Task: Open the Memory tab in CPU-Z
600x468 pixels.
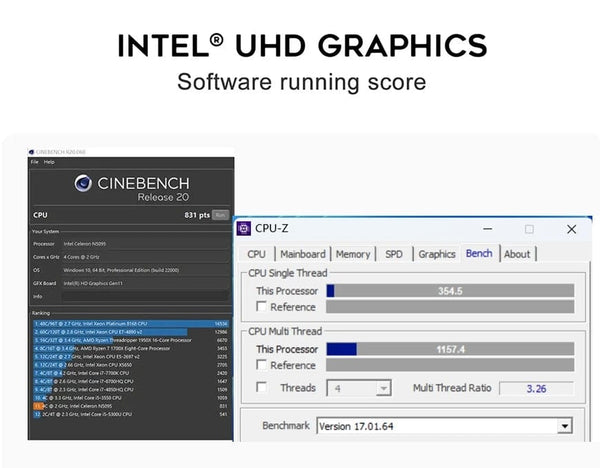Action: pos(353,254)
